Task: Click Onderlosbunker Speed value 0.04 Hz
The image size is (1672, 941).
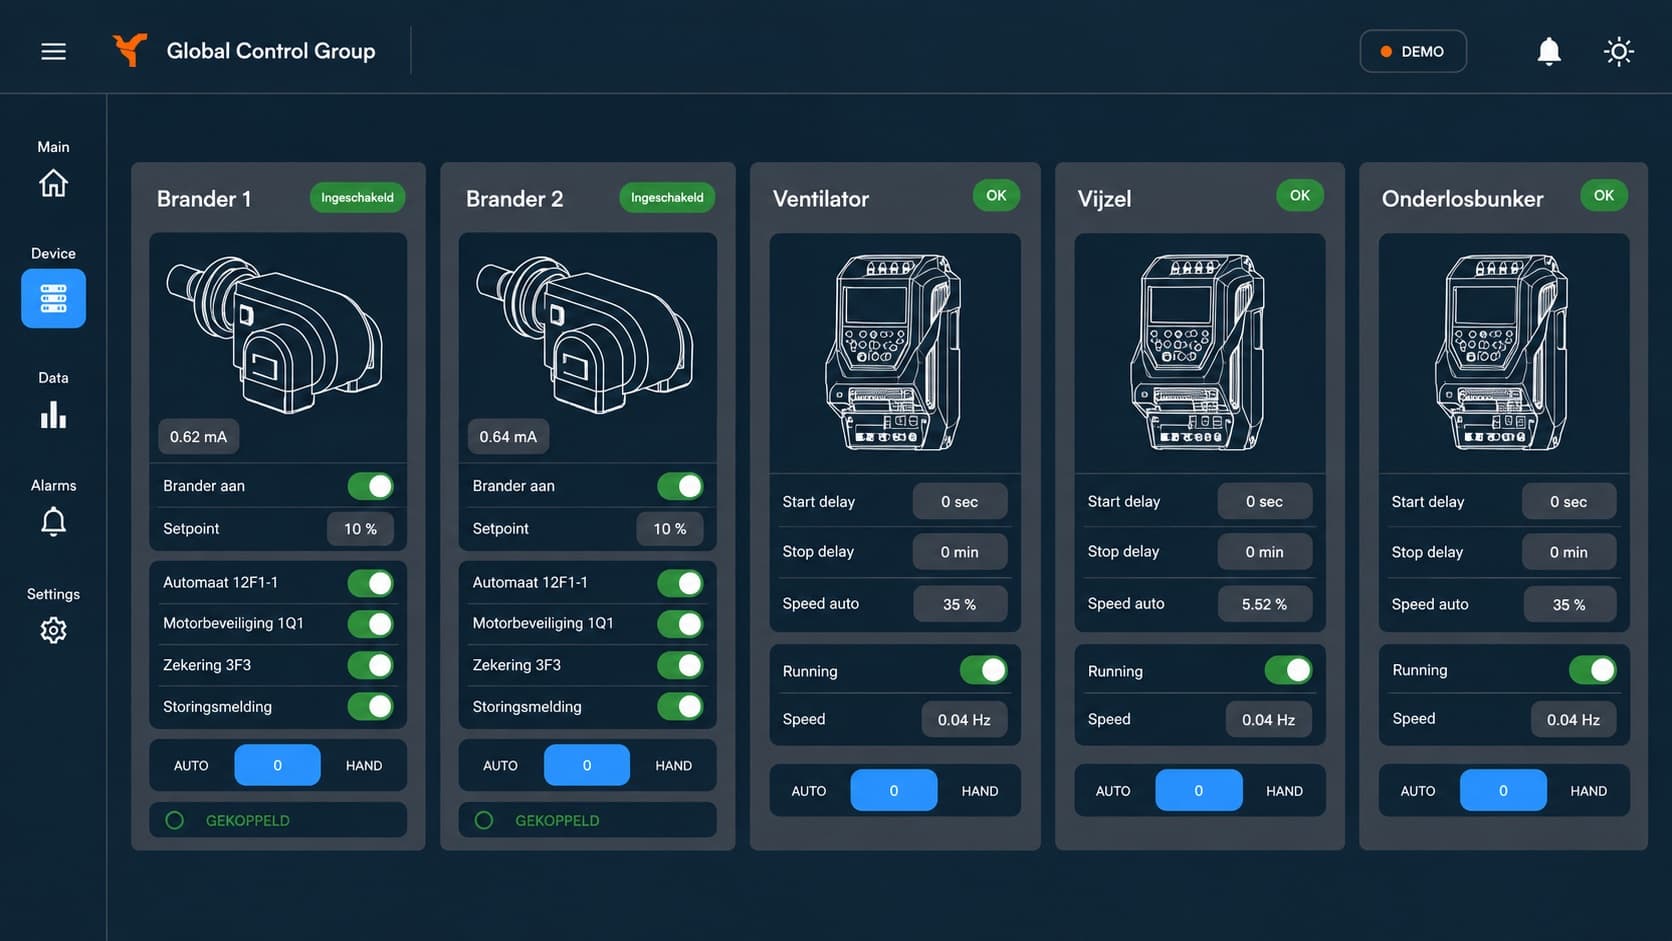Action: 1573,719
